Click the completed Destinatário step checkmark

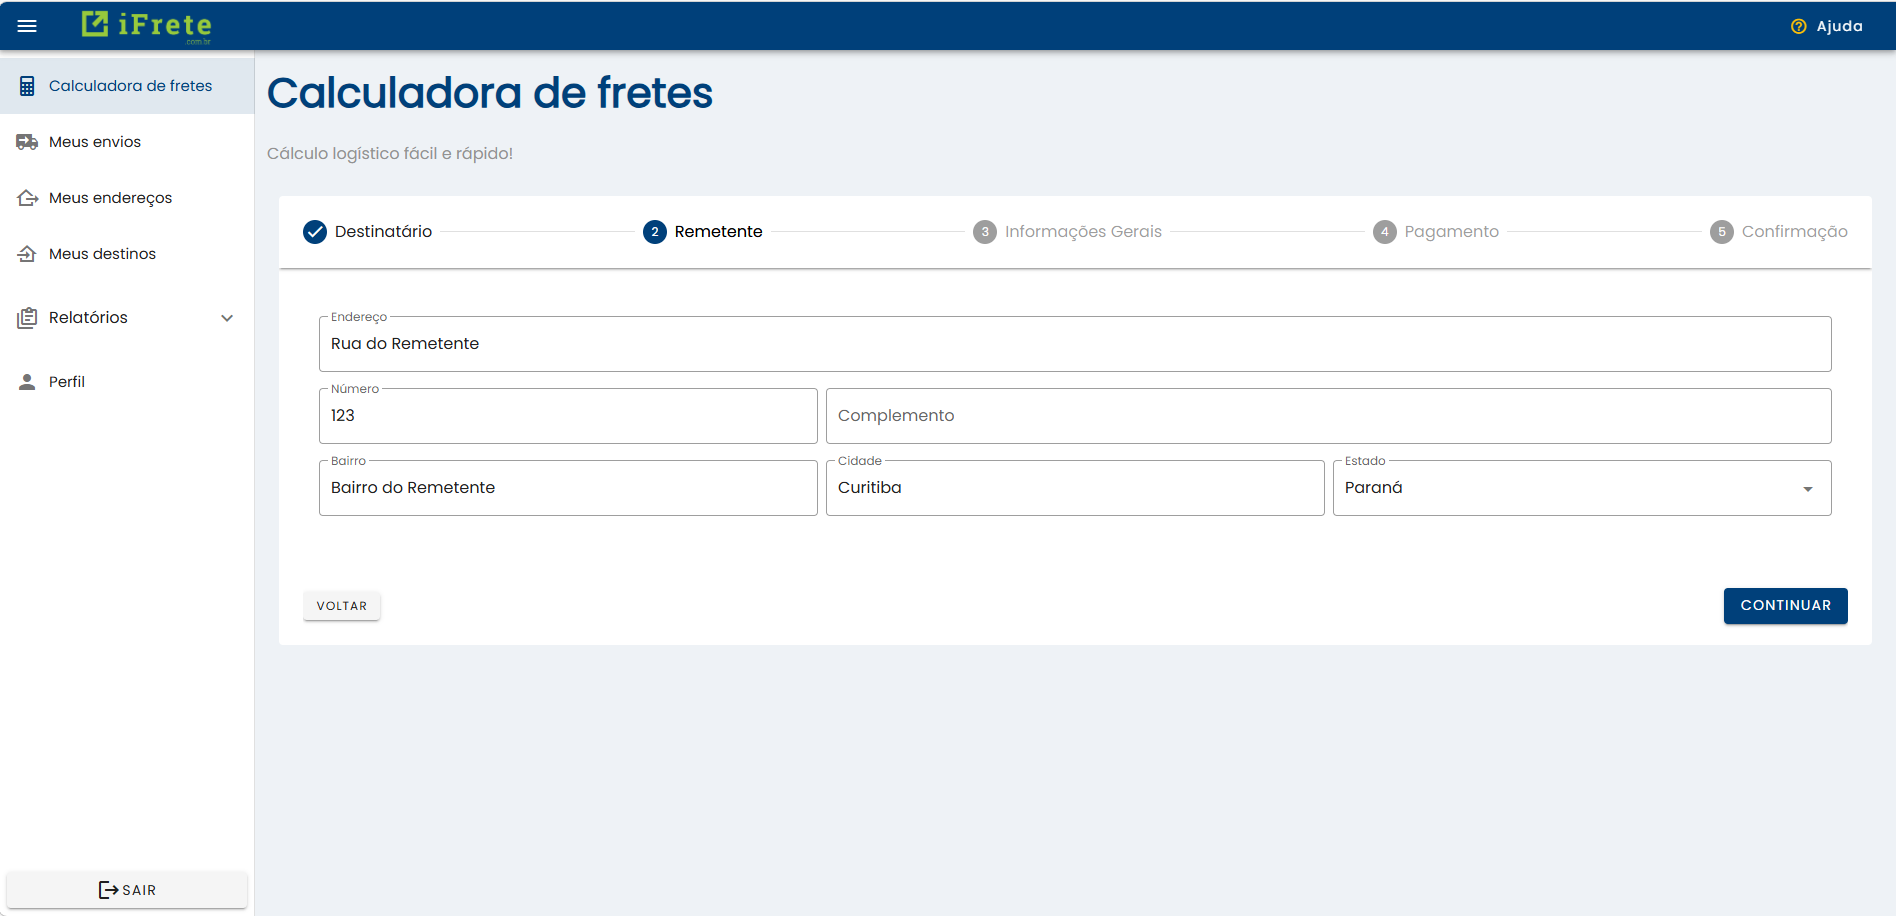point(314,231)
